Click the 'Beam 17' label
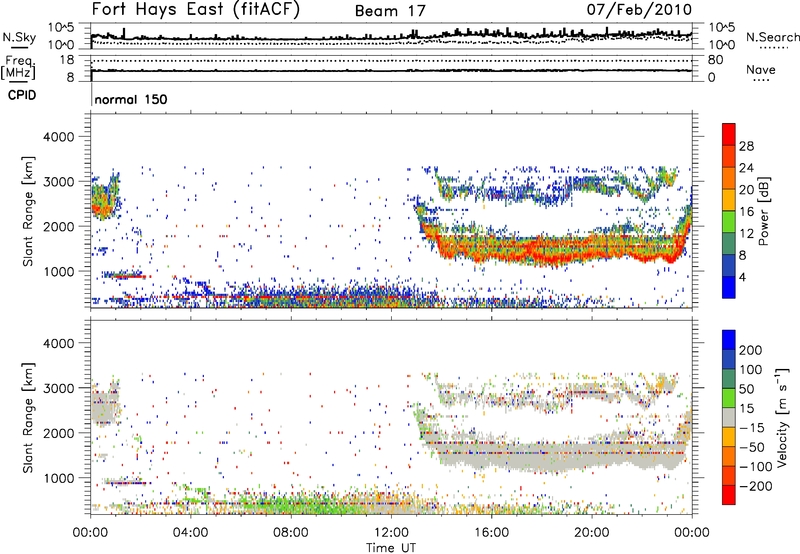 tap(390, 11)
